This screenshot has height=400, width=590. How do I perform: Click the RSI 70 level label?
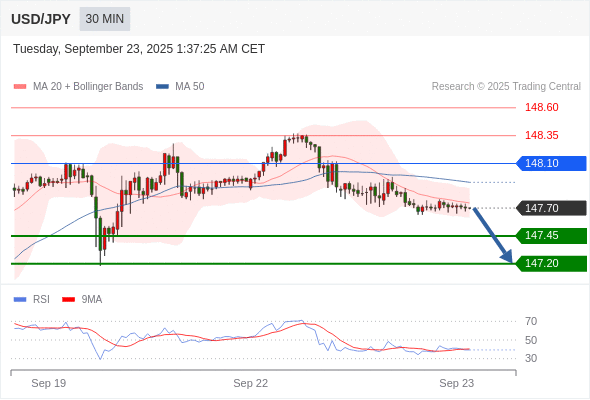coord(531,321)
